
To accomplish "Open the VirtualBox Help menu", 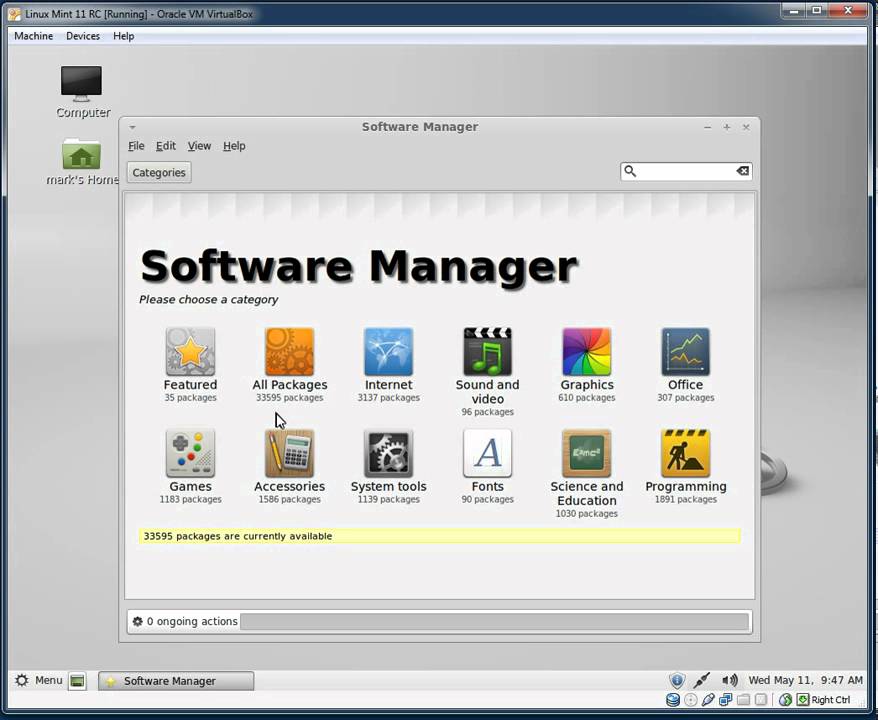I will pos(124,36).
